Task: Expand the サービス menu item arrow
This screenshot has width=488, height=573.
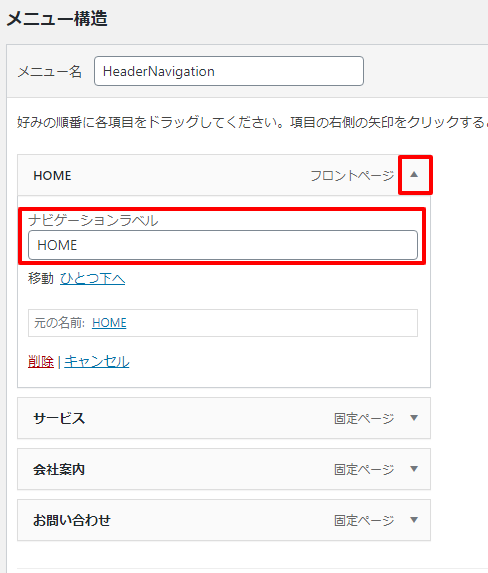Action: [x=414, y=418]
